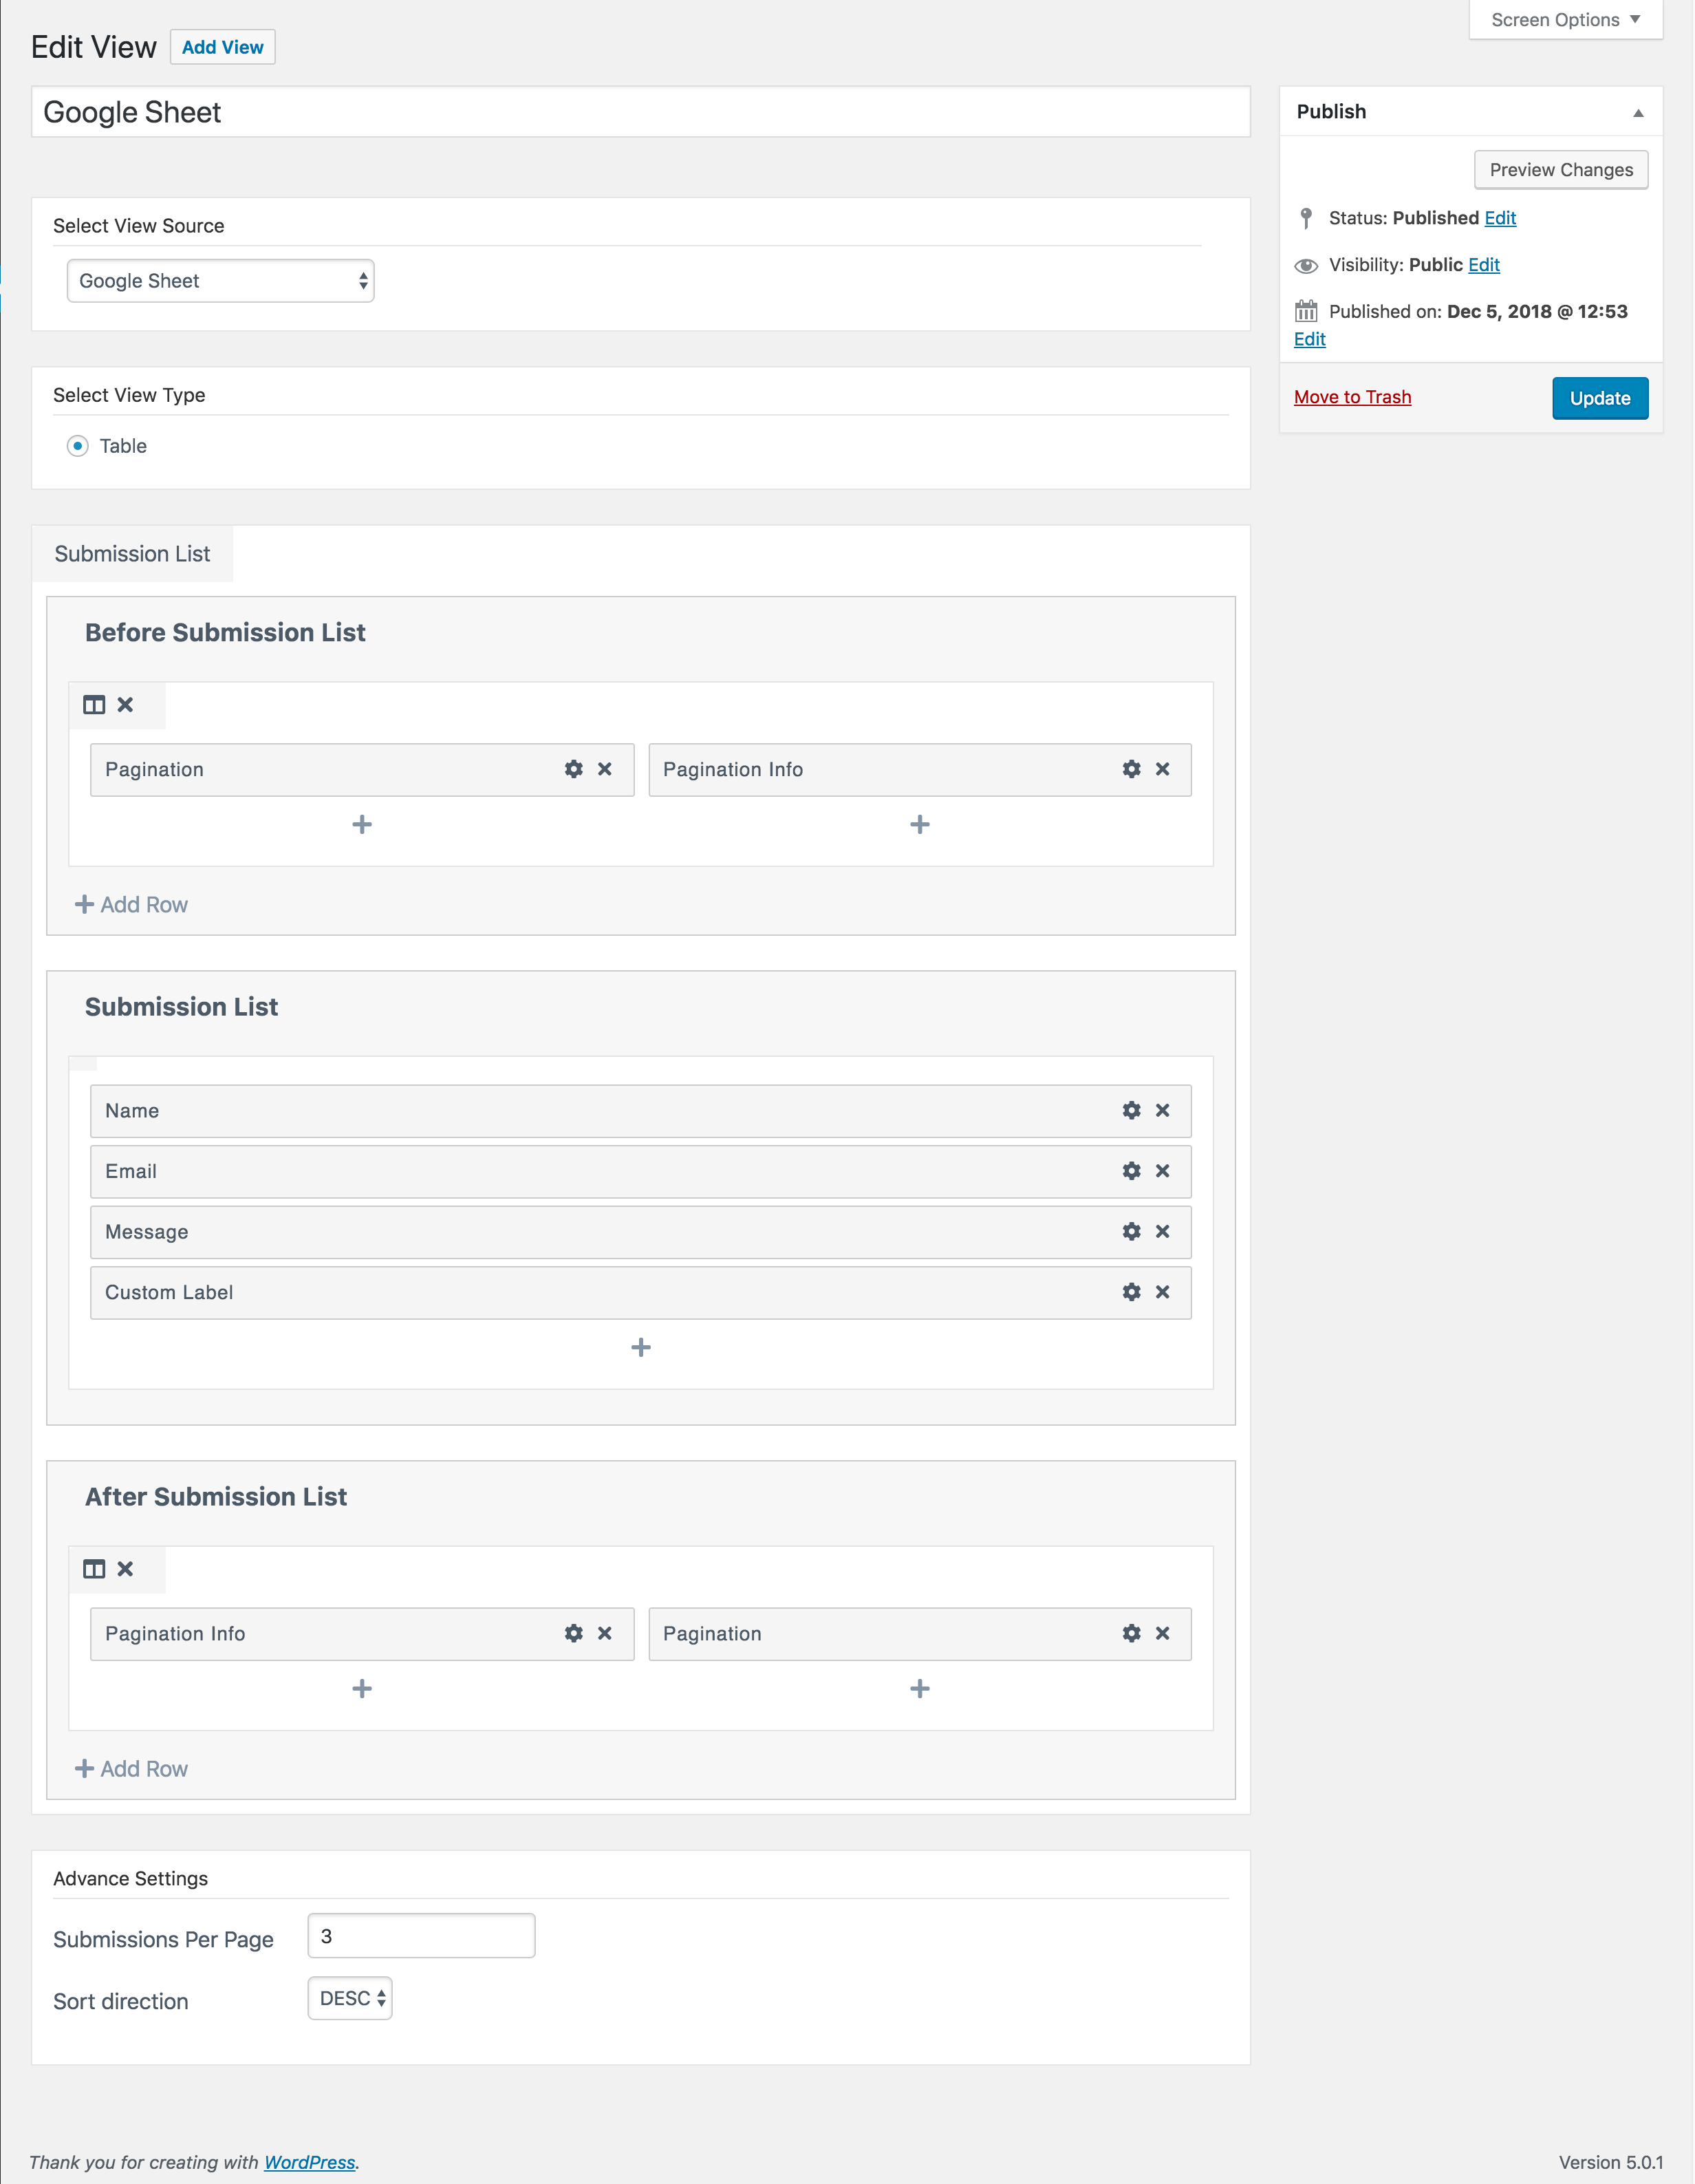
Task: Remove the Email field with X icon
Action: click(1162, 1171)
